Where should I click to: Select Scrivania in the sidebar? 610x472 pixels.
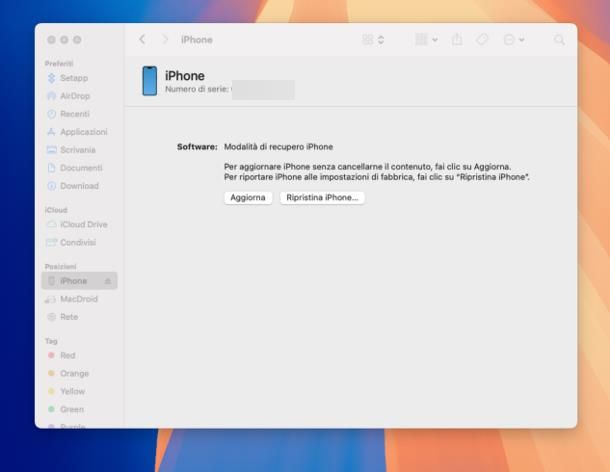[x=80, y=150]
